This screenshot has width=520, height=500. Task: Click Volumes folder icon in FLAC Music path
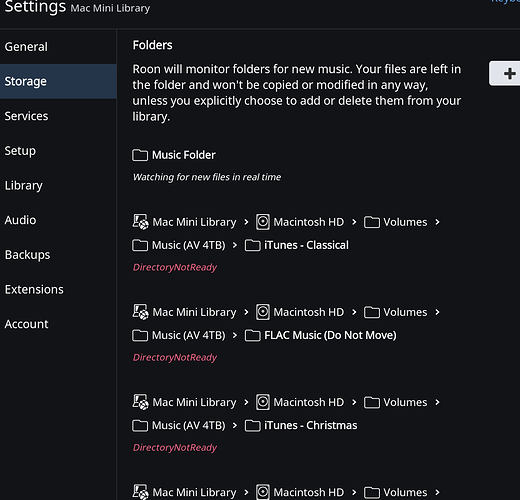(x=372, y=312)
